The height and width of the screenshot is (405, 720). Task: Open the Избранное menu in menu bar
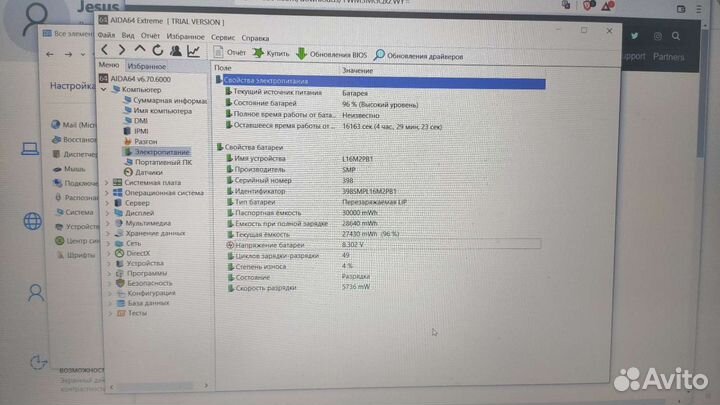click(185, 36)
